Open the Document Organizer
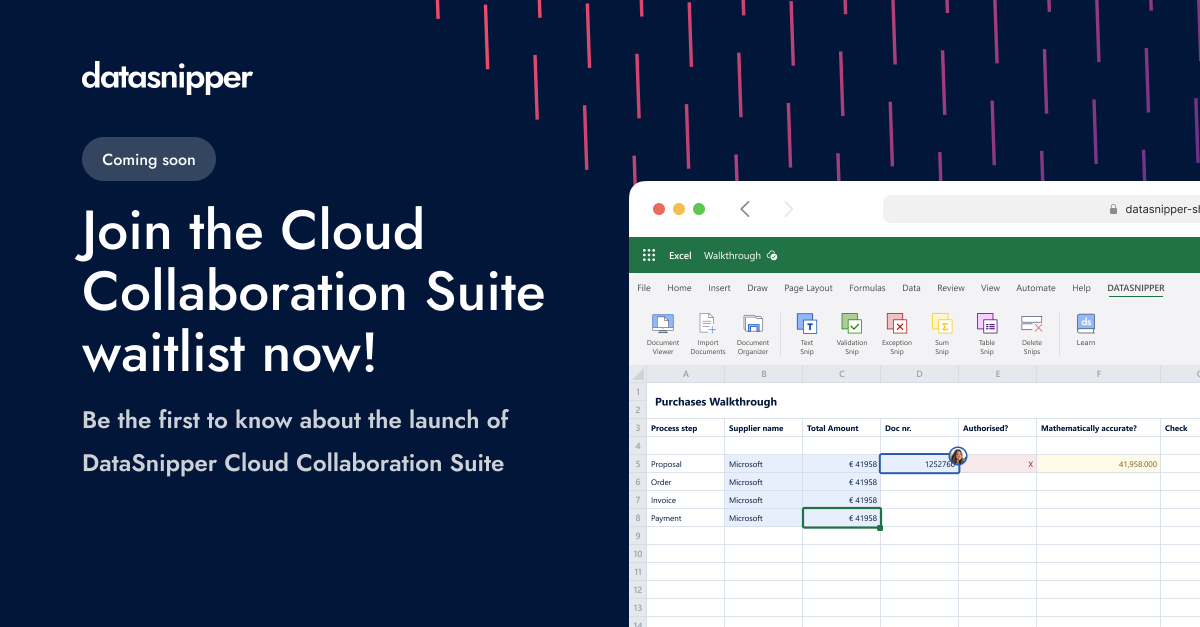 click(x=753, y=333)
